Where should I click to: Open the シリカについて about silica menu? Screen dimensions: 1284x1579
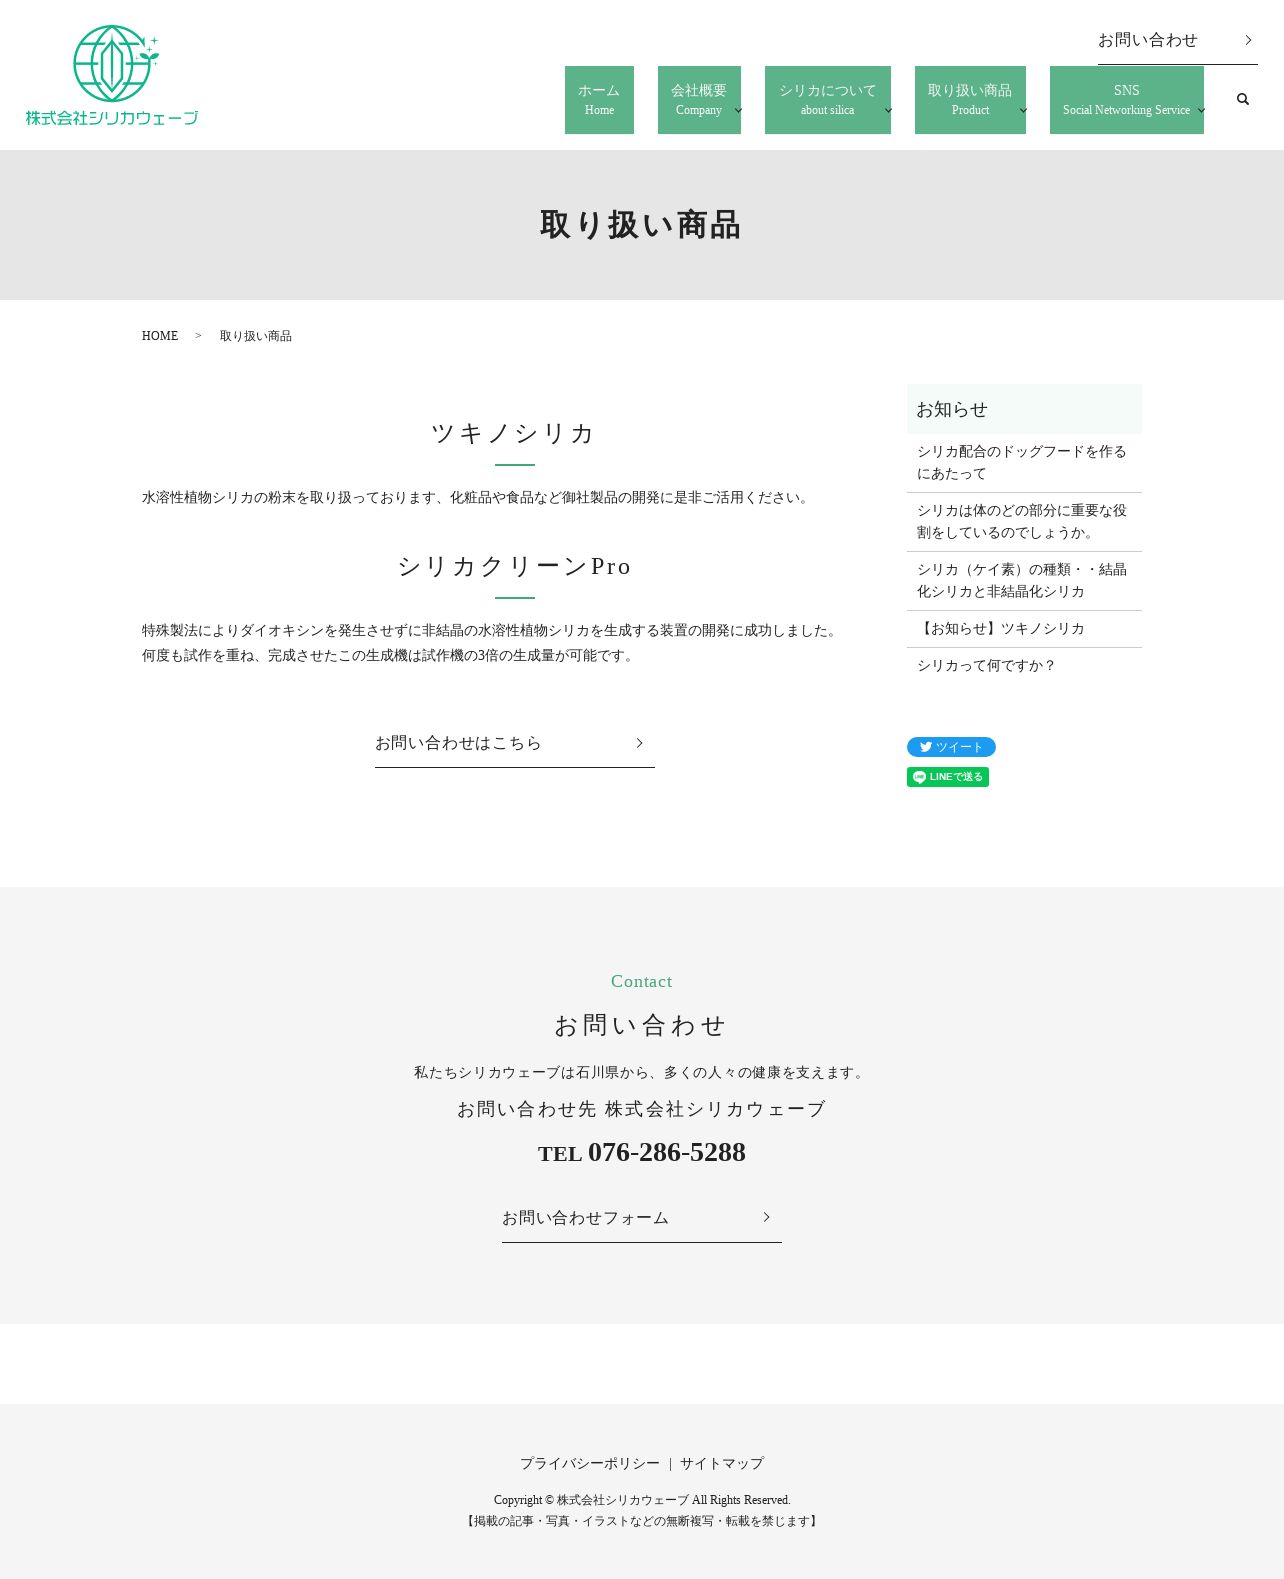click(828, 100)
